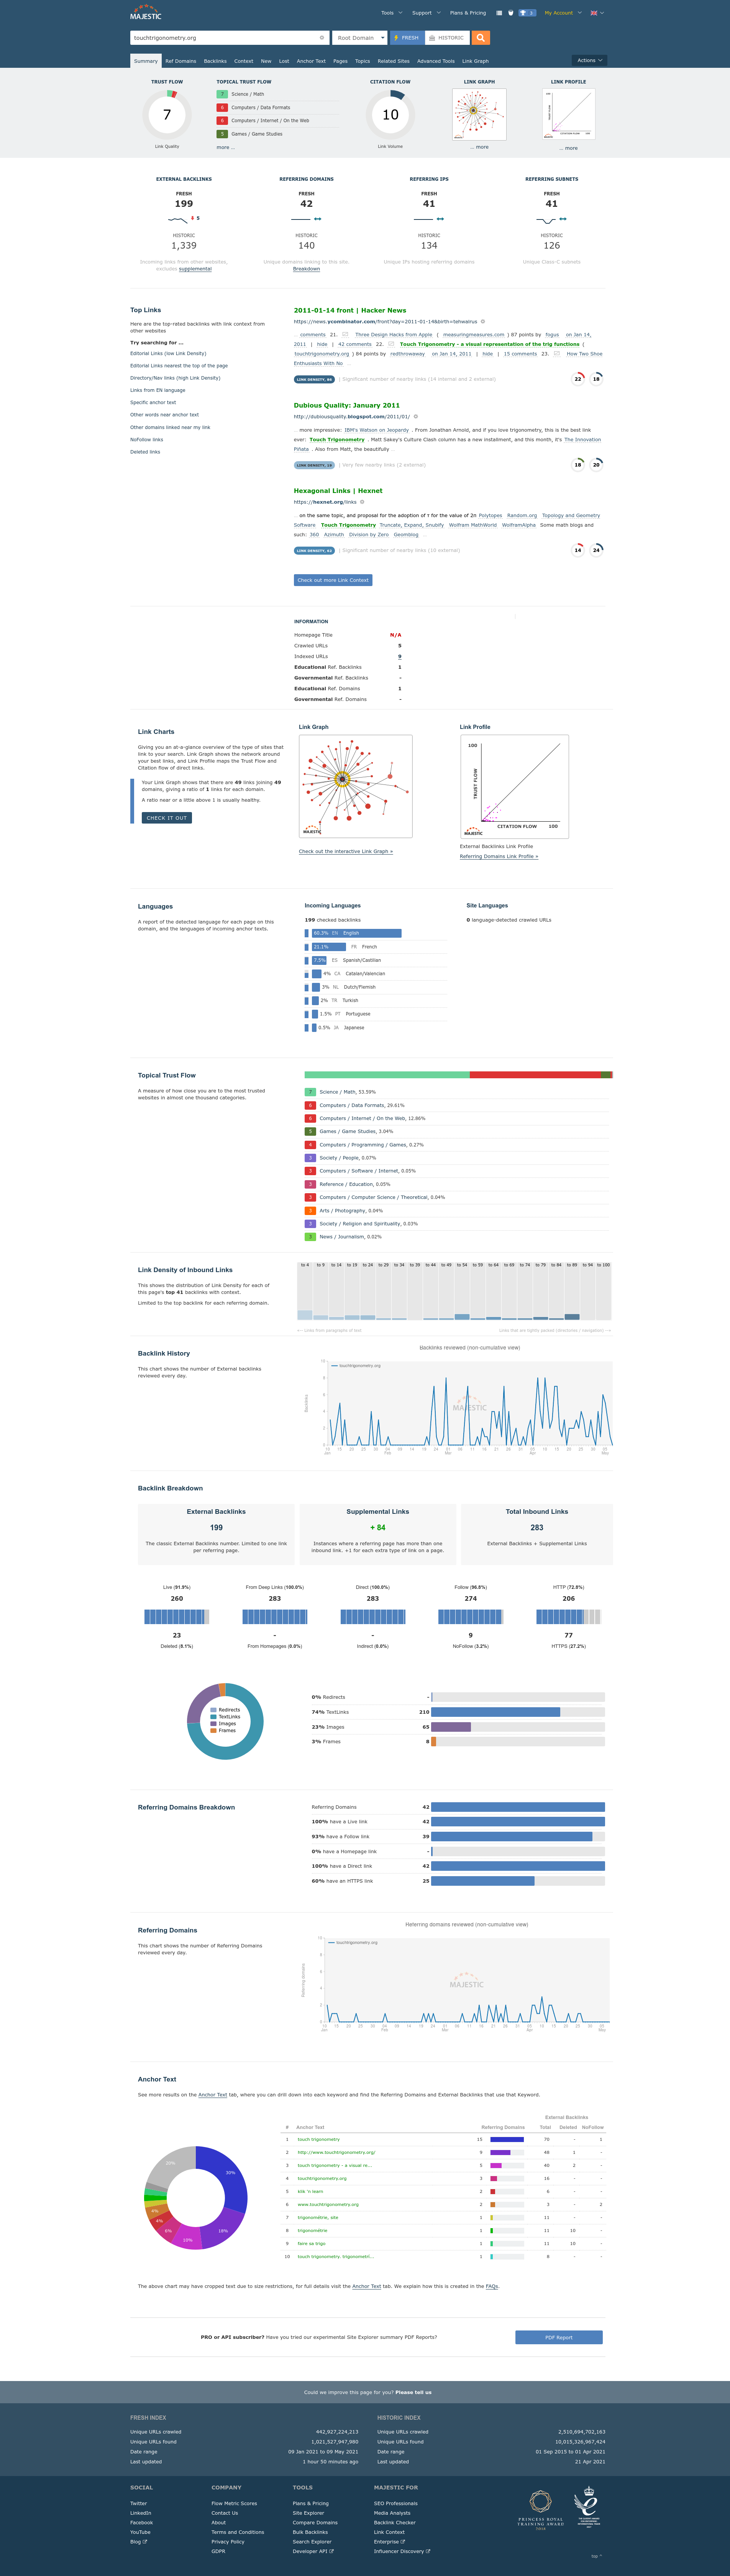Switch to Related Sites tab
730x2576 pixels.
[x=393, y=61]
